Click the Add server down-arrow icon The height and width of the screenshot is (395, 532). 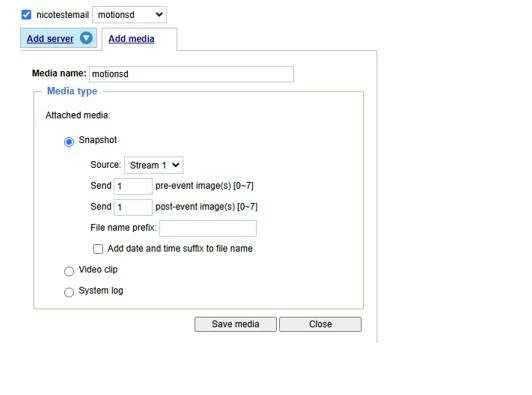pos(86,38)
